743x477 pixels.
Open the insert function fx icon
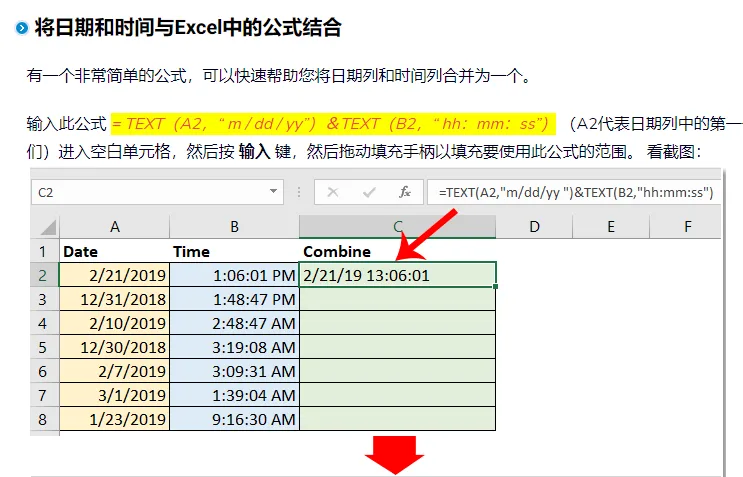point(404,192)
